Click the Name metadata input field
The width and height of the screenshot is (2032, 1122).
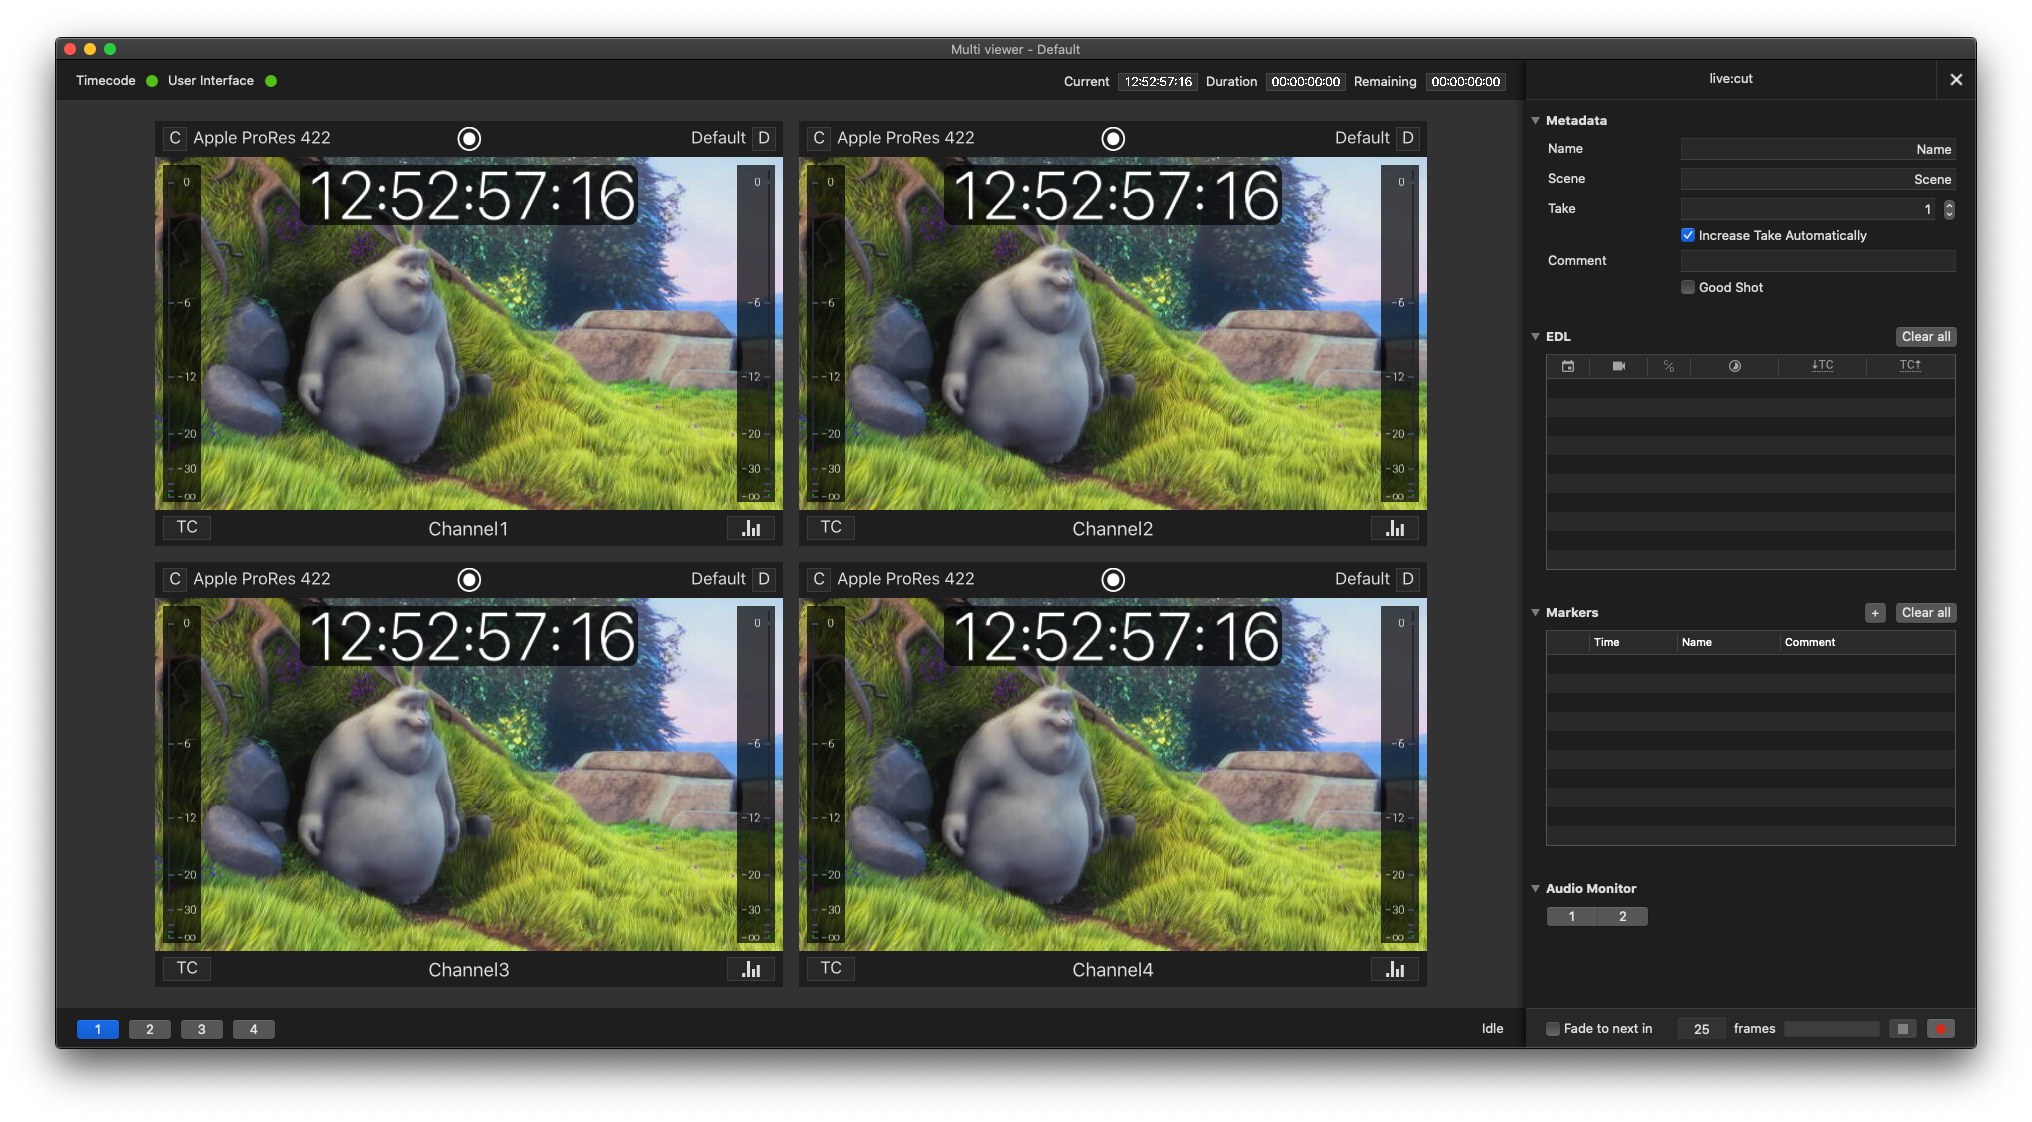point(1818,149)
